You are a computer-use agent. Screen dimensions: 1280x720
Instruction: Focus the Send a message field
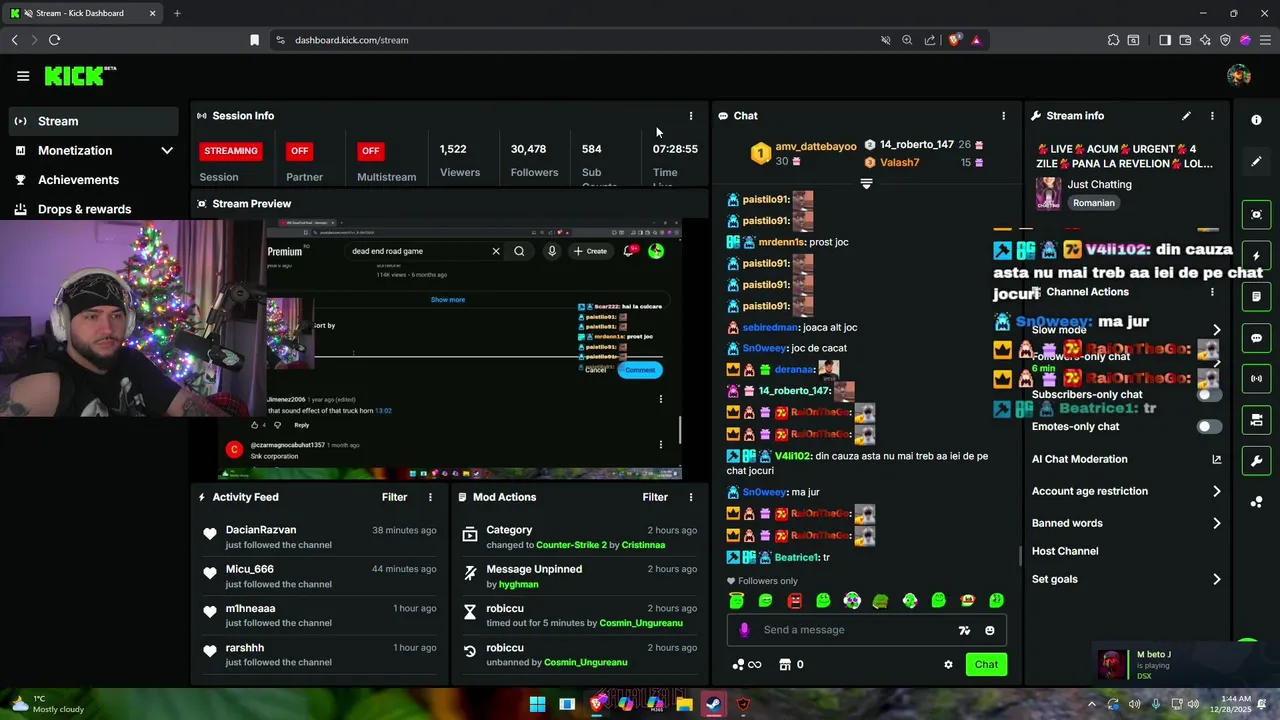coord(866,630)
